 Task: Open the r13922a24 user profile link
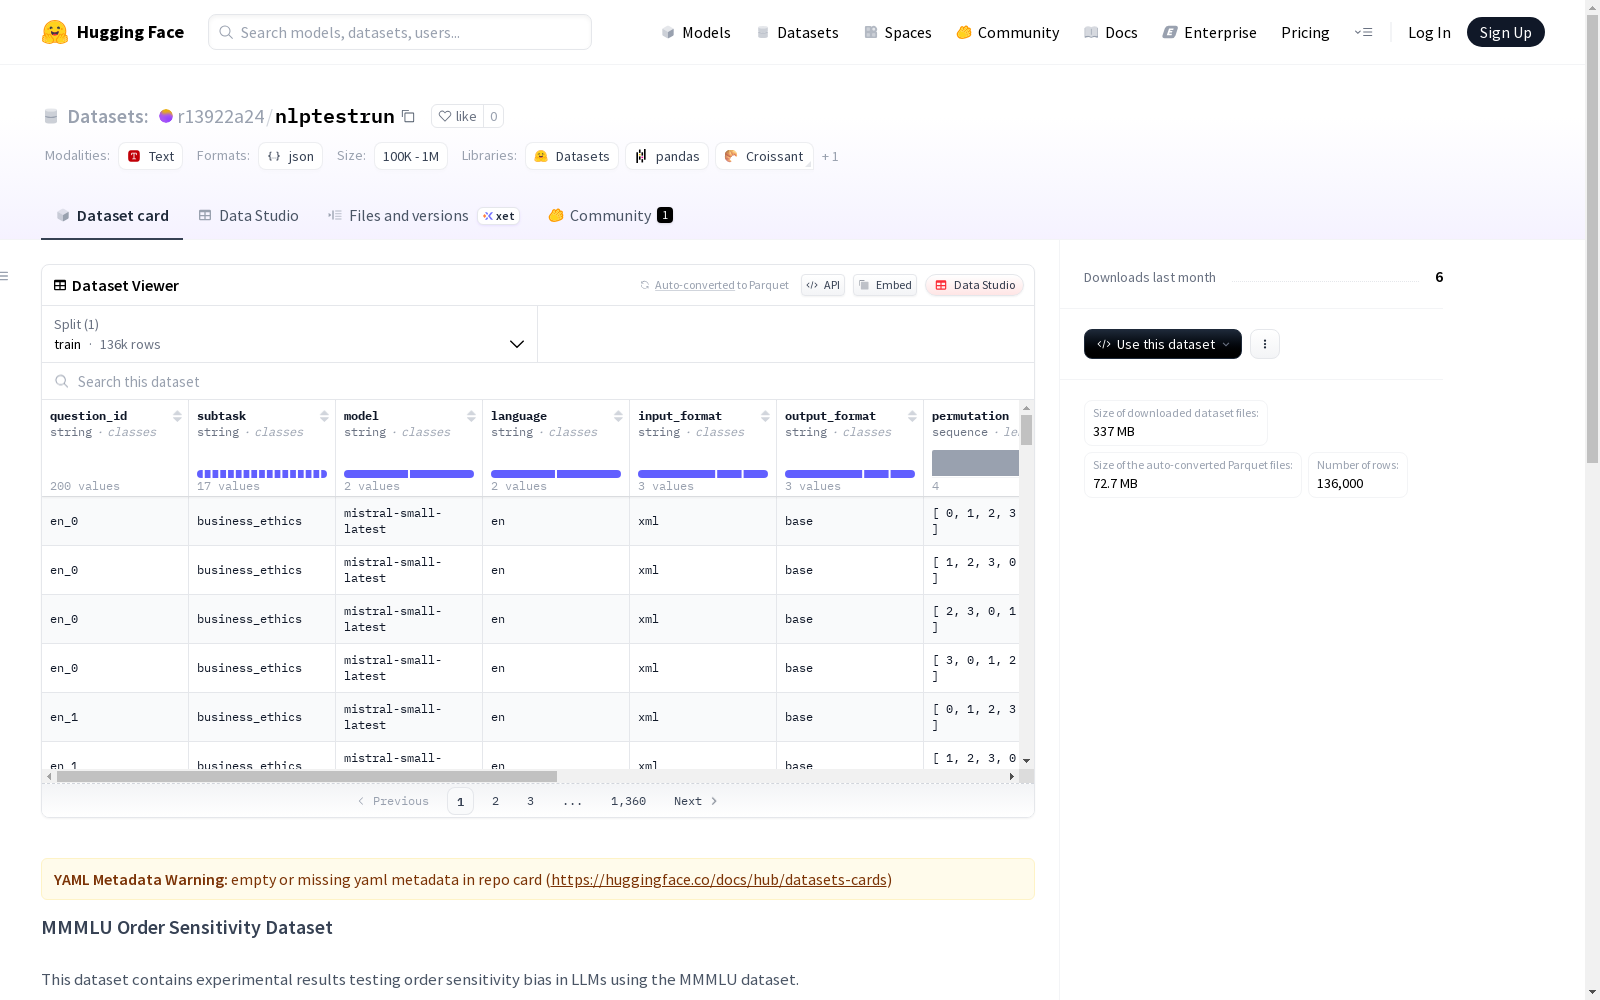(x=220, y=116)
